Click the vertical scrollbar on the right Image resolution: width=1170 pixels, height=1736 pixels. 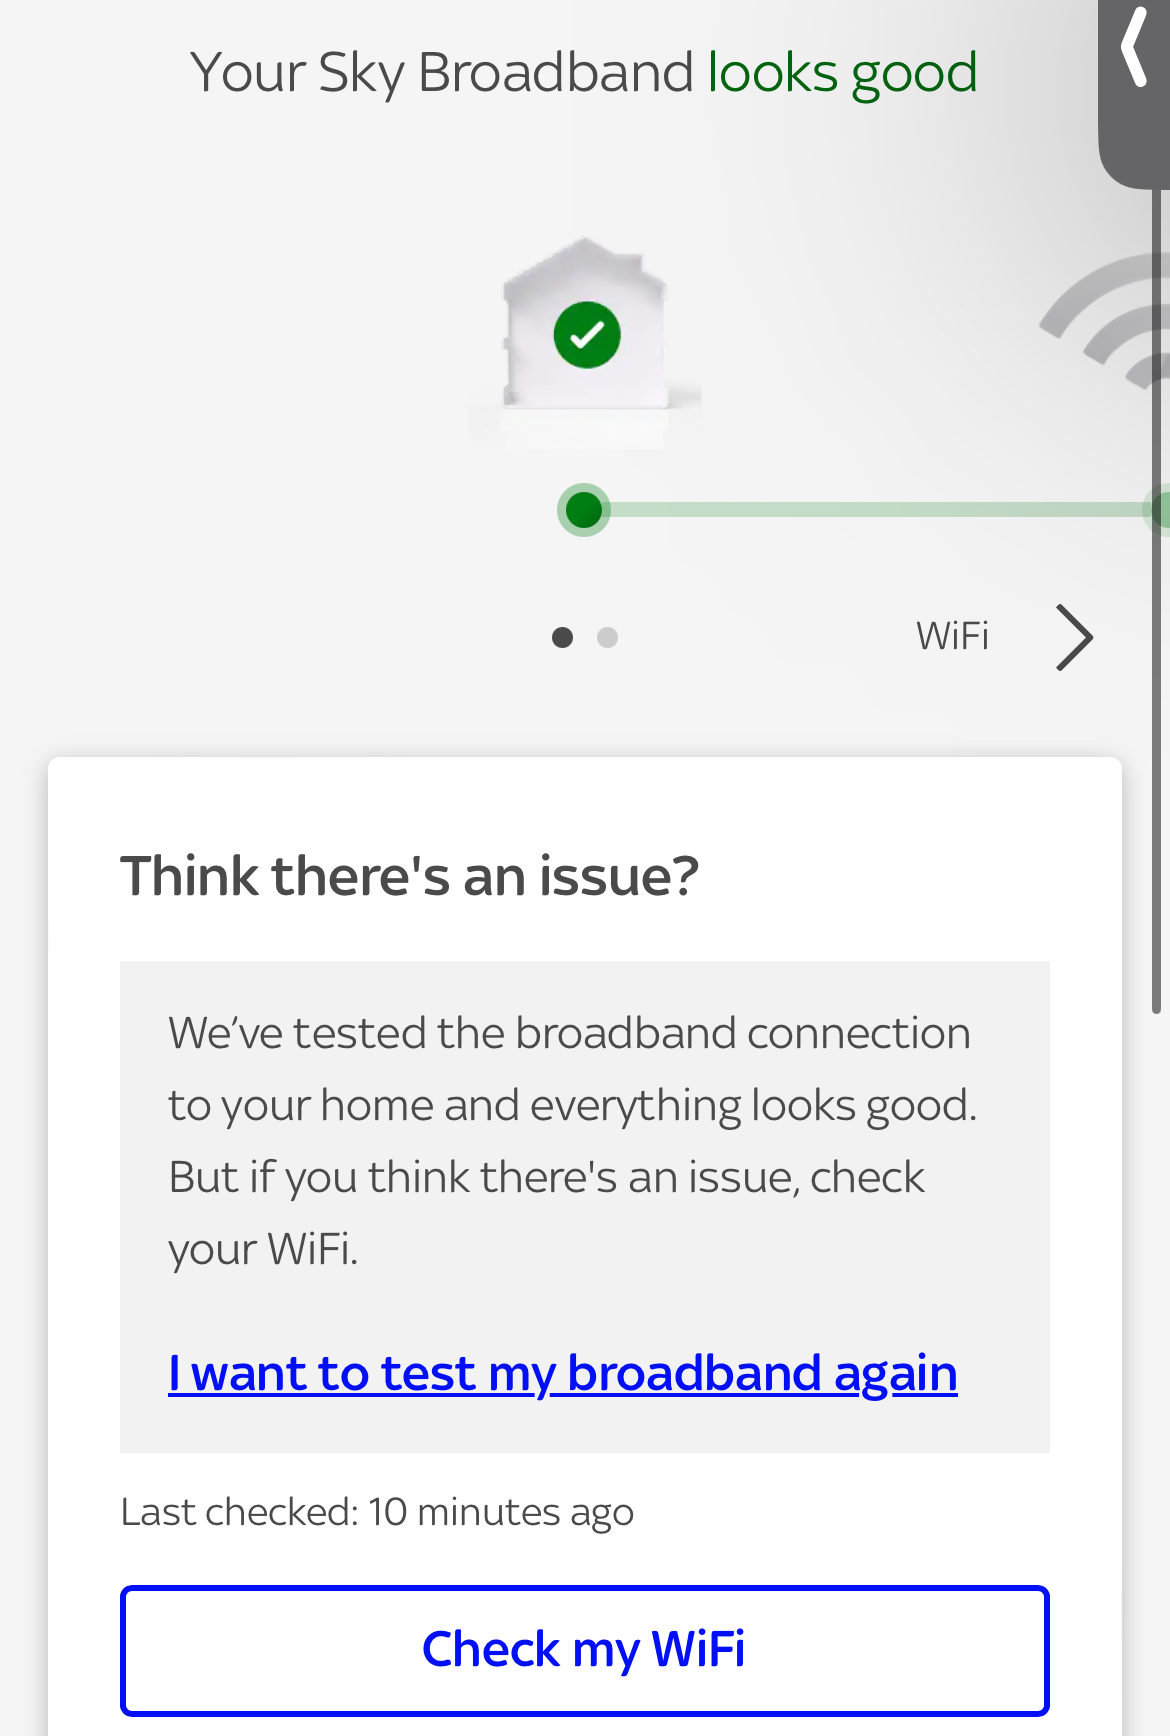(x=1156, y=600)
